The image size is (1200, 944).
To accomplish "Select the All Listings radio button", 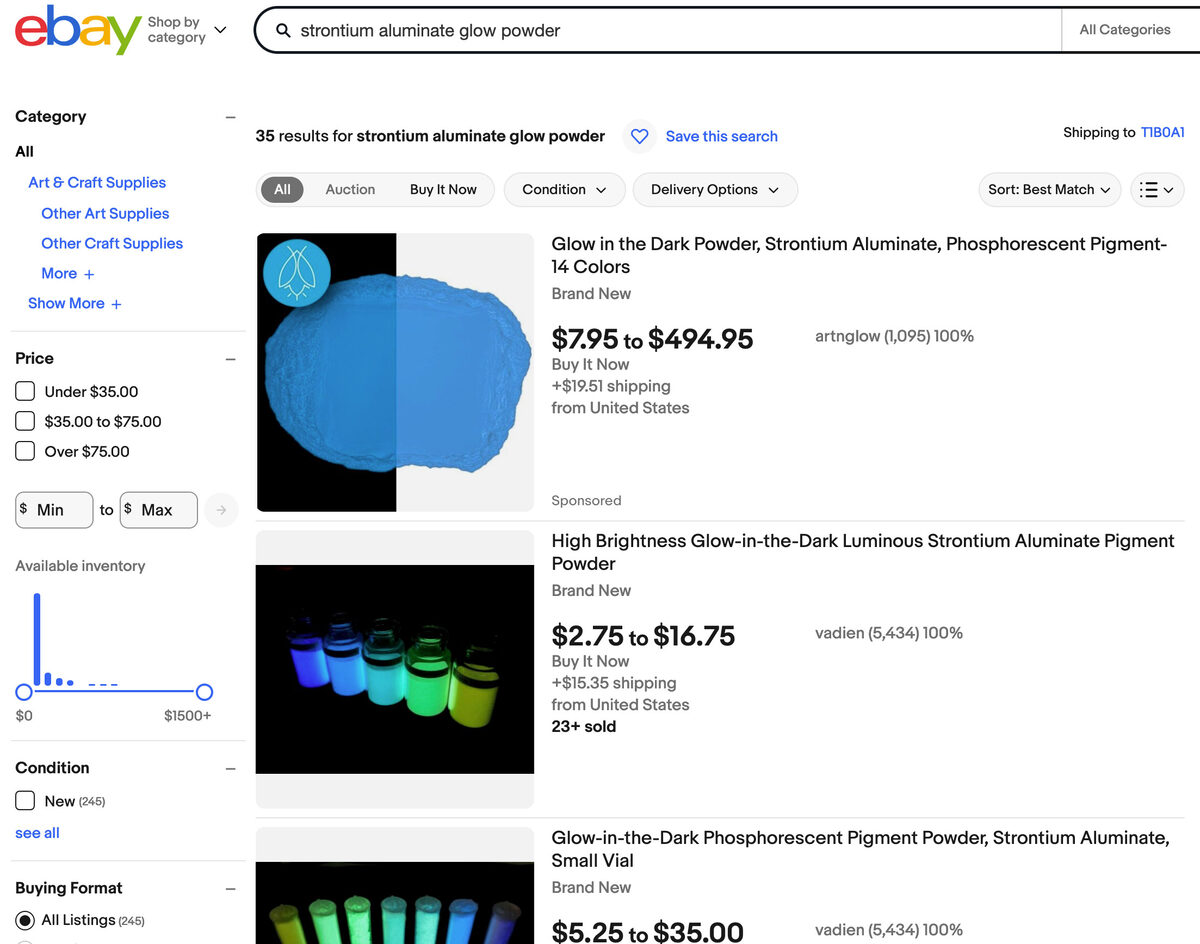I will tap(25, 920).
